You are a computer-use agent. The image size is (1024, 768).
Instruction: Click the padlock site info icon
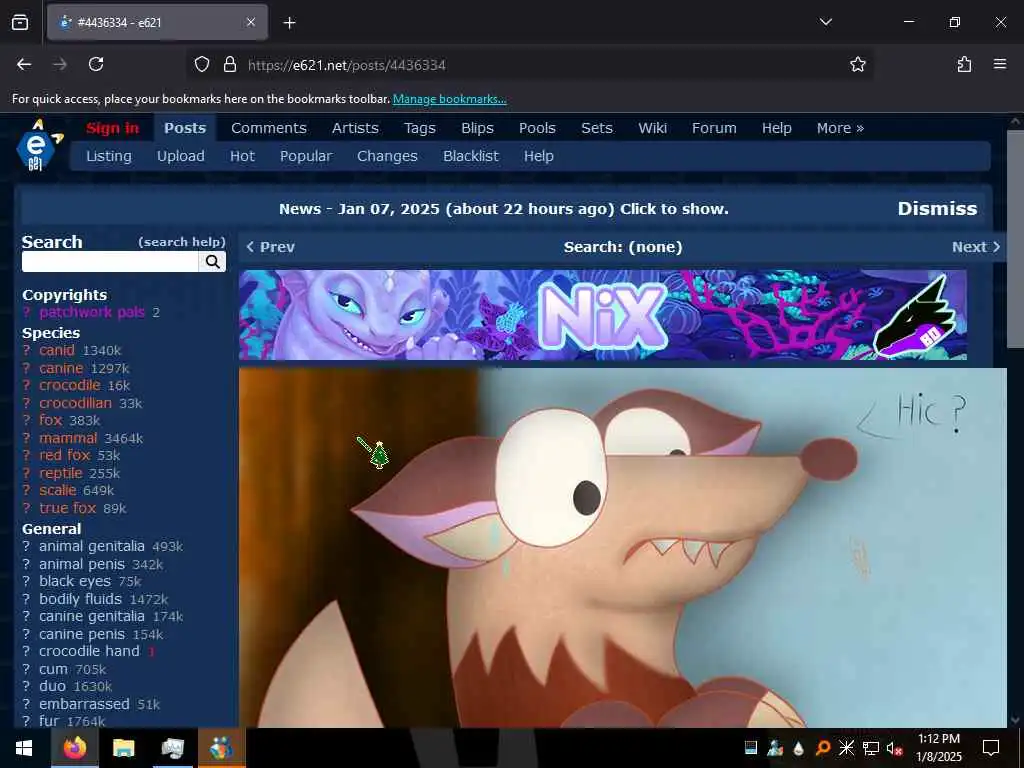tap(229, 64)
